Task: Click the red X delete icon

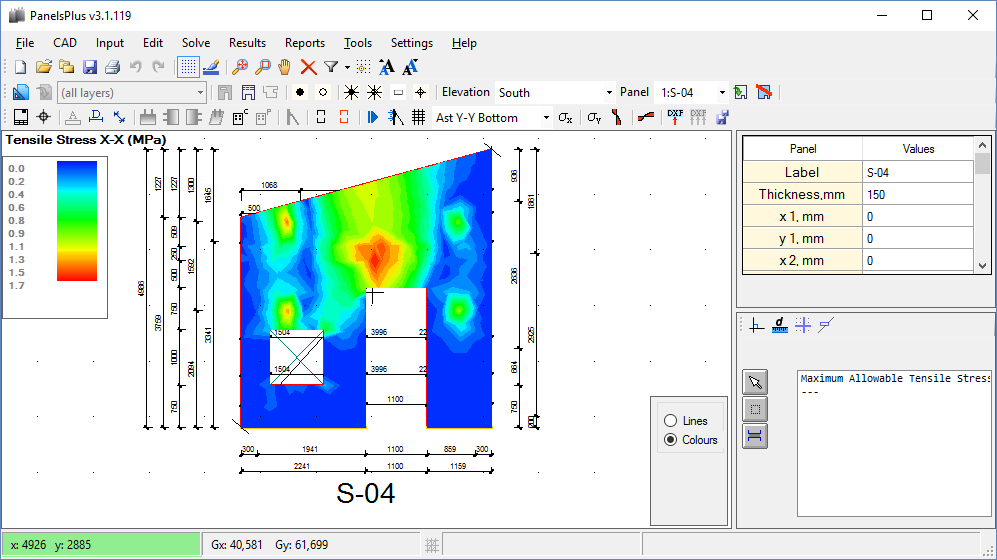Action: tap(308, 67)
